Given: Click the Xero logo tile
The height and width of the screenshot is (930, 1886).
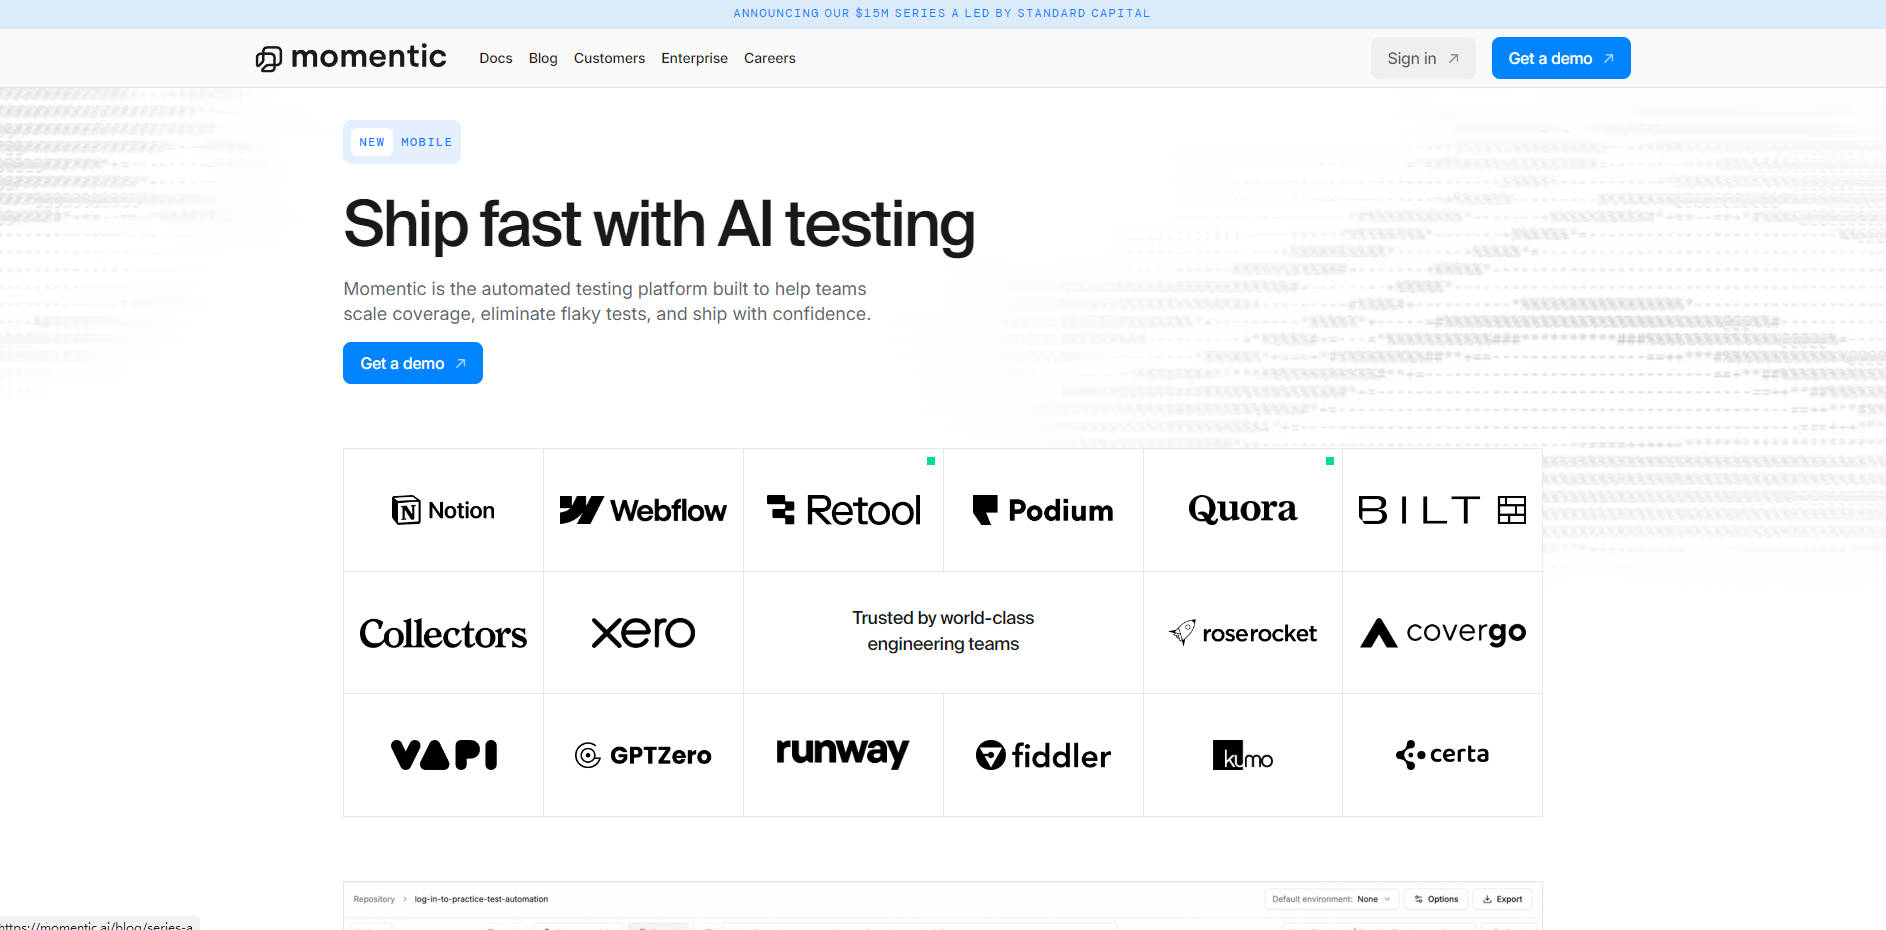Looking at the screenshot, I should [x=643, y=633].
